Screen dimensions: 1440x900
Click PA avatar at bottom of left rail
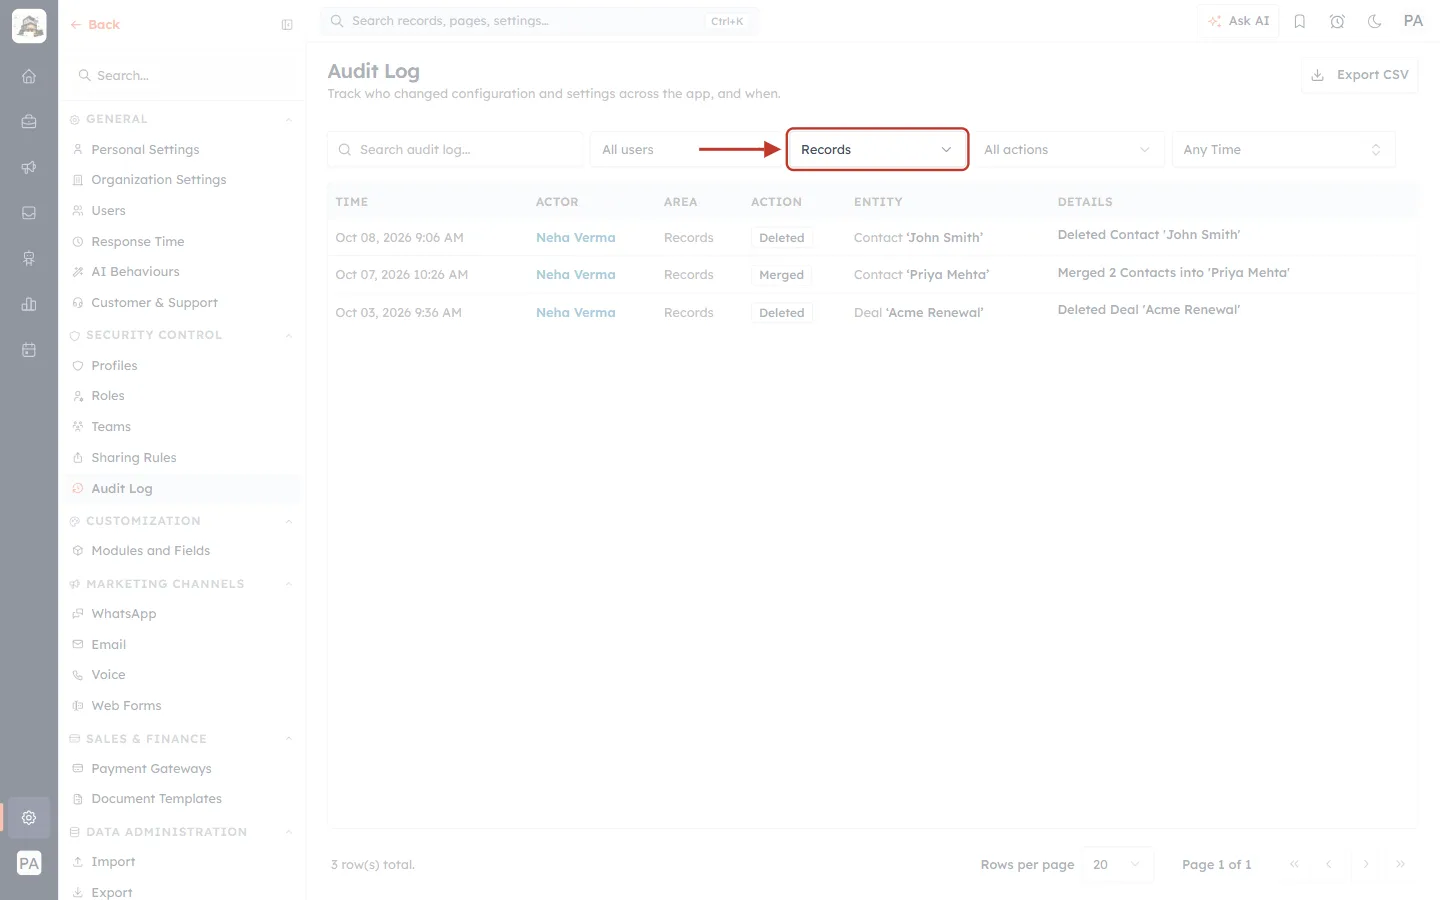coord(29,863)
